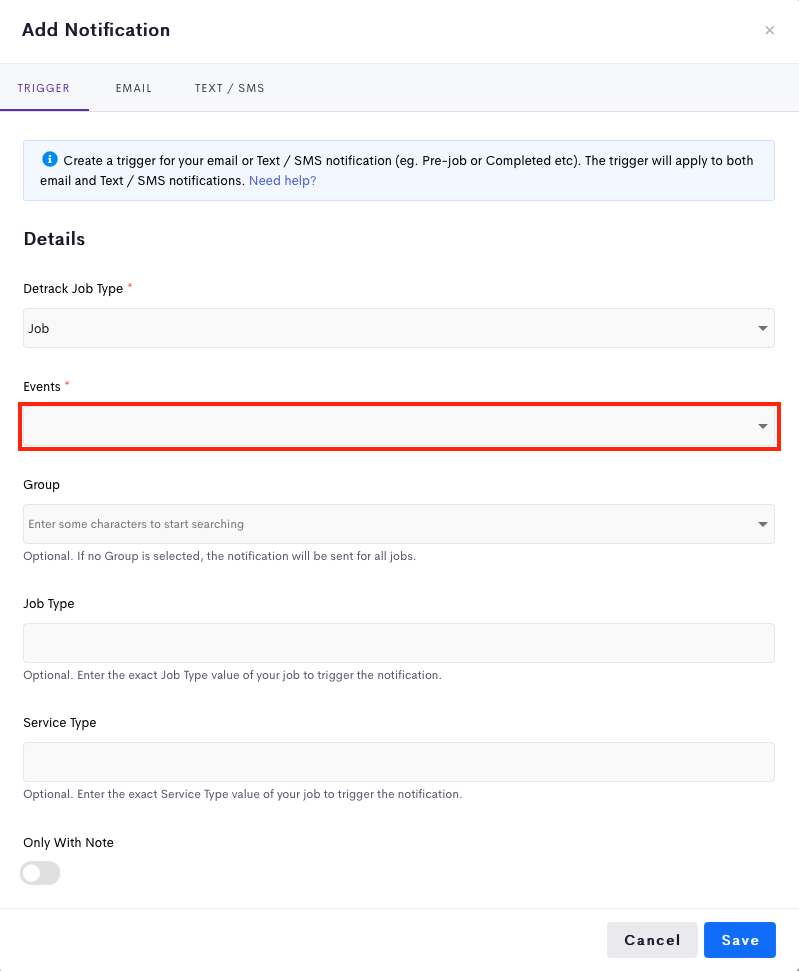Toggle the Only With Note switch
Viewport: 799px width, 971px height.
40,873
